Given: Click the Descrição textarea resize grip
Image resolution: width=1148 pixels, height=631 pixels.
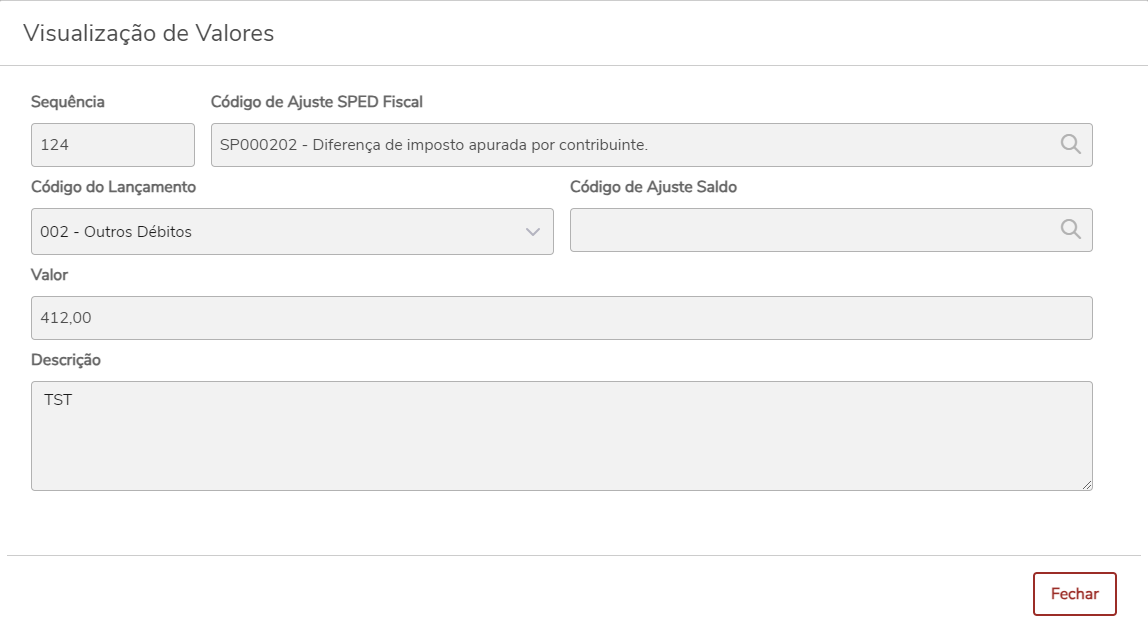Looking at the screenshot, I should point(1086,485).
